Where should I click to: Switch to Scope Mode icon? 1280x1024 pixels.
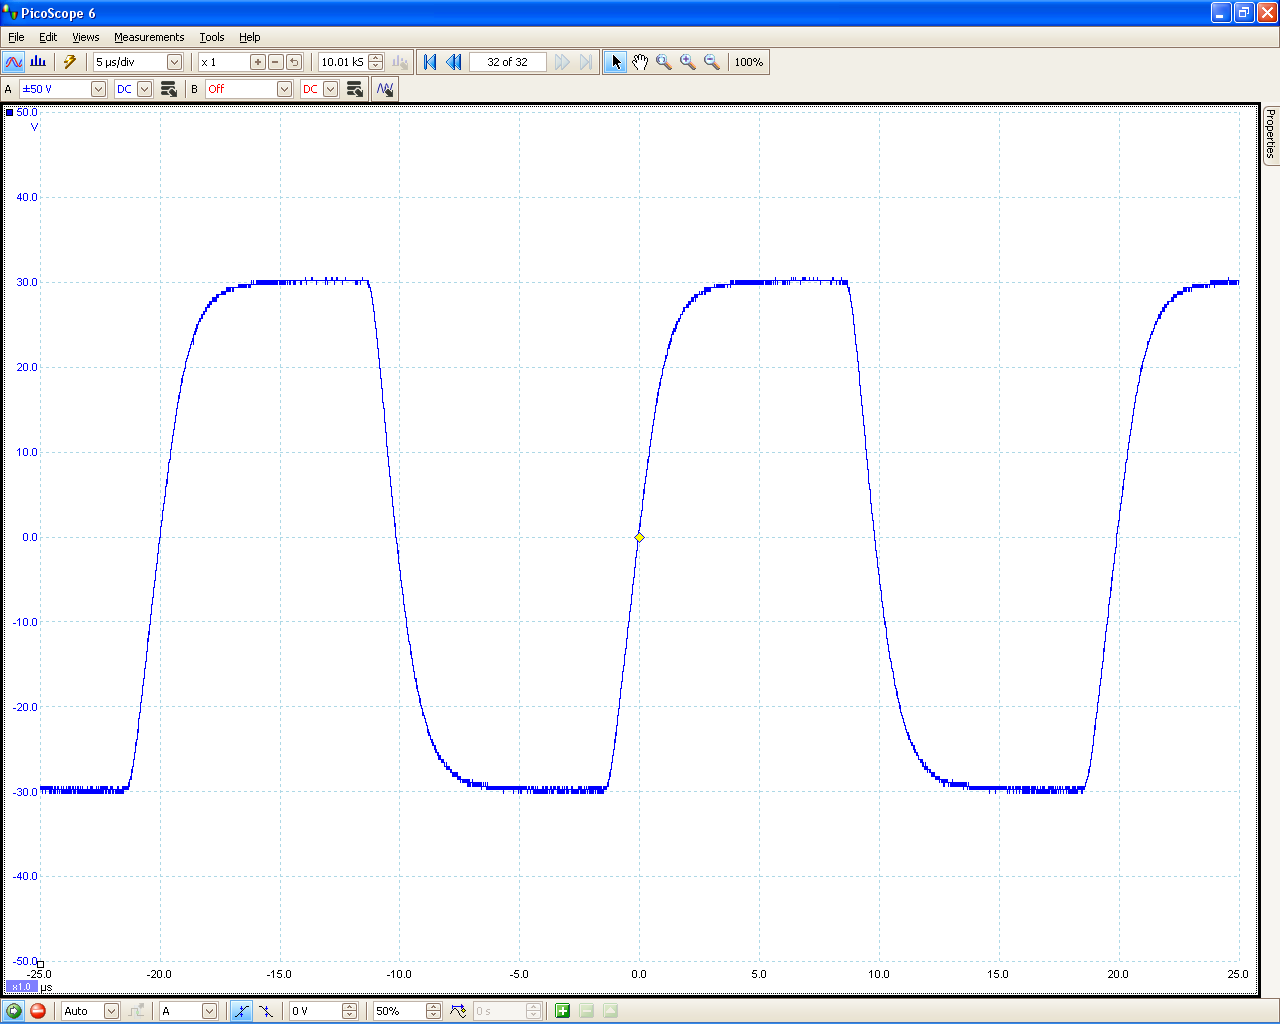13,62
